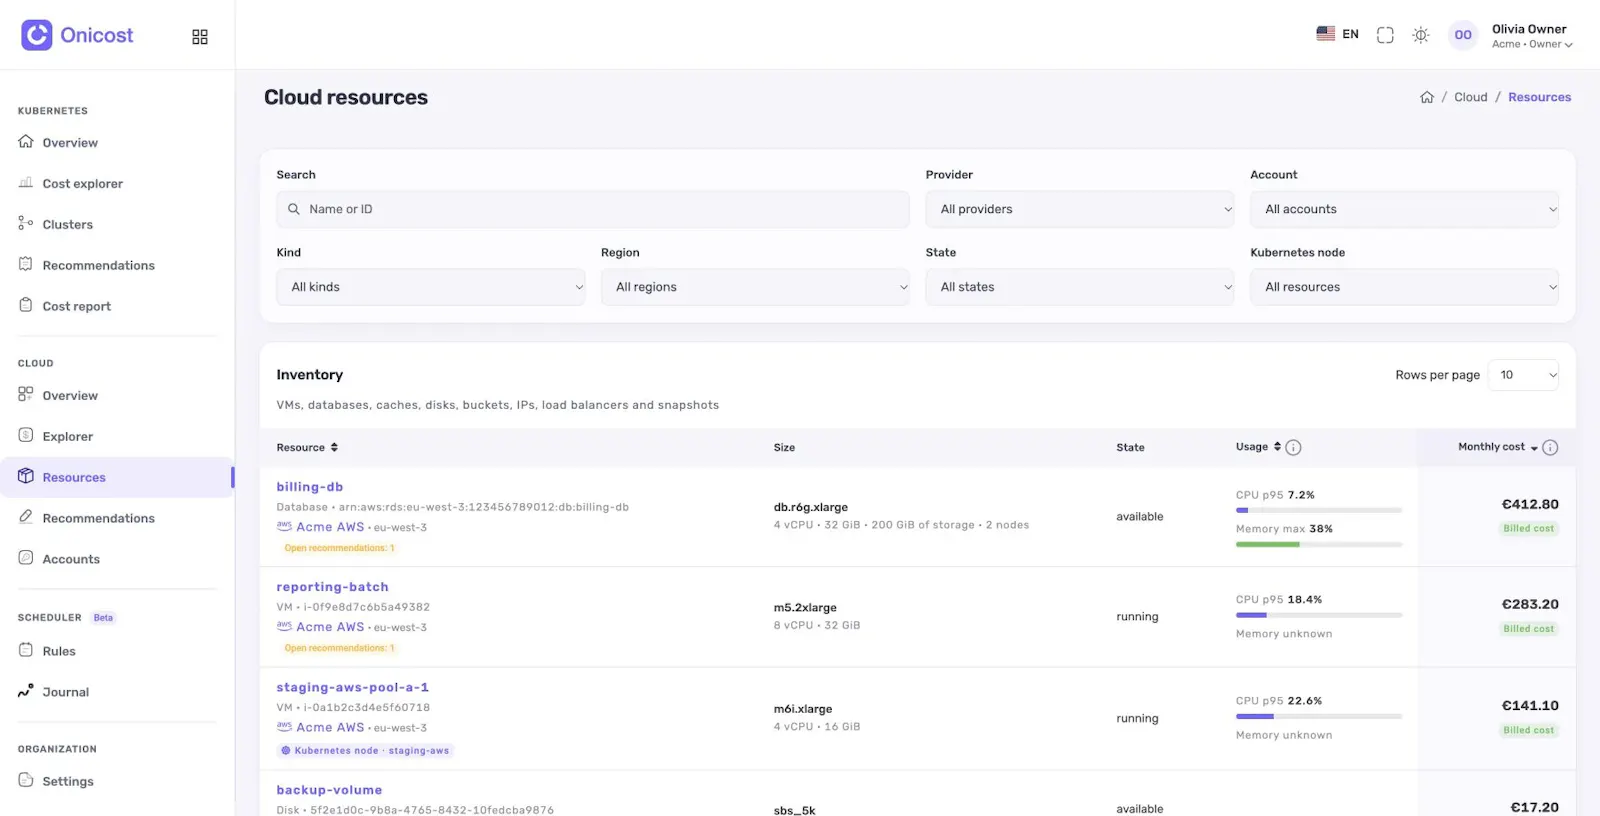This screenshot has width=1600, height=816.
Task: Go home via the breadcrumb house icon
Action: coord(1427,97)
